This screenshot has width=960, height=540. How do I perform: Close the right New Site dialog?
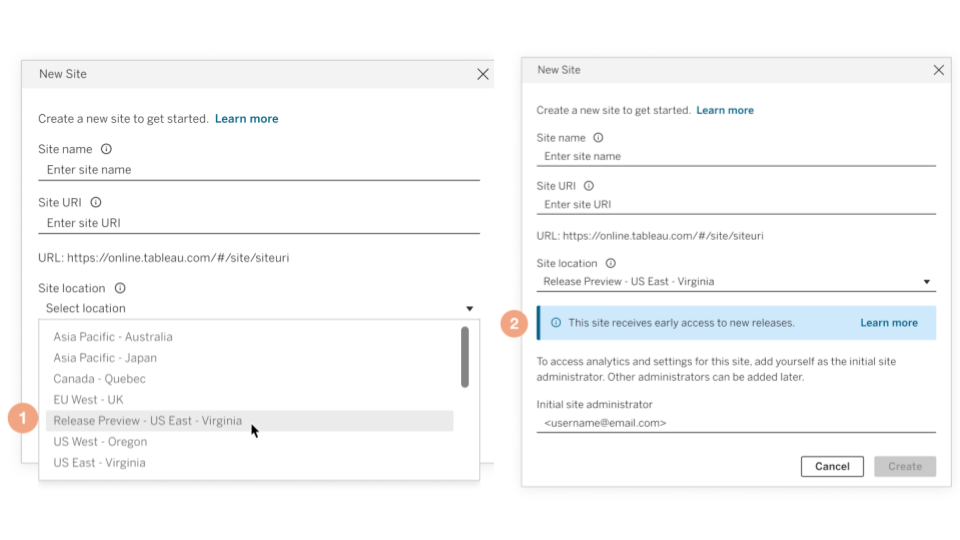coord(938,70)
